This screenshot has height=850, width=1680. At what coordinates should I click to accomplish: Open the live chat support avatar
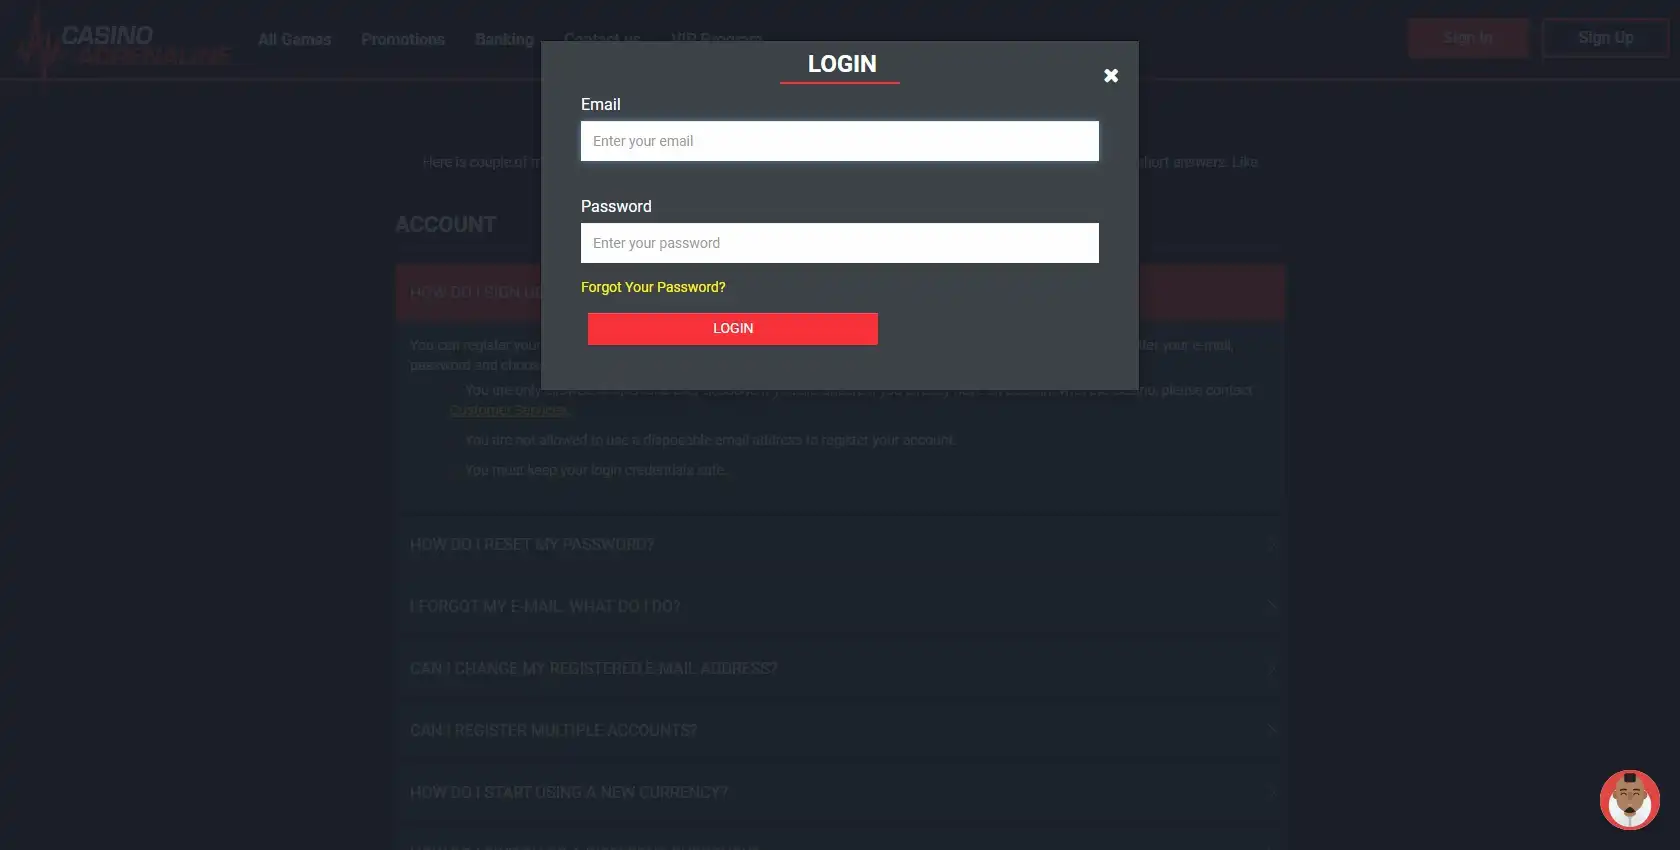click(1629, 800)
